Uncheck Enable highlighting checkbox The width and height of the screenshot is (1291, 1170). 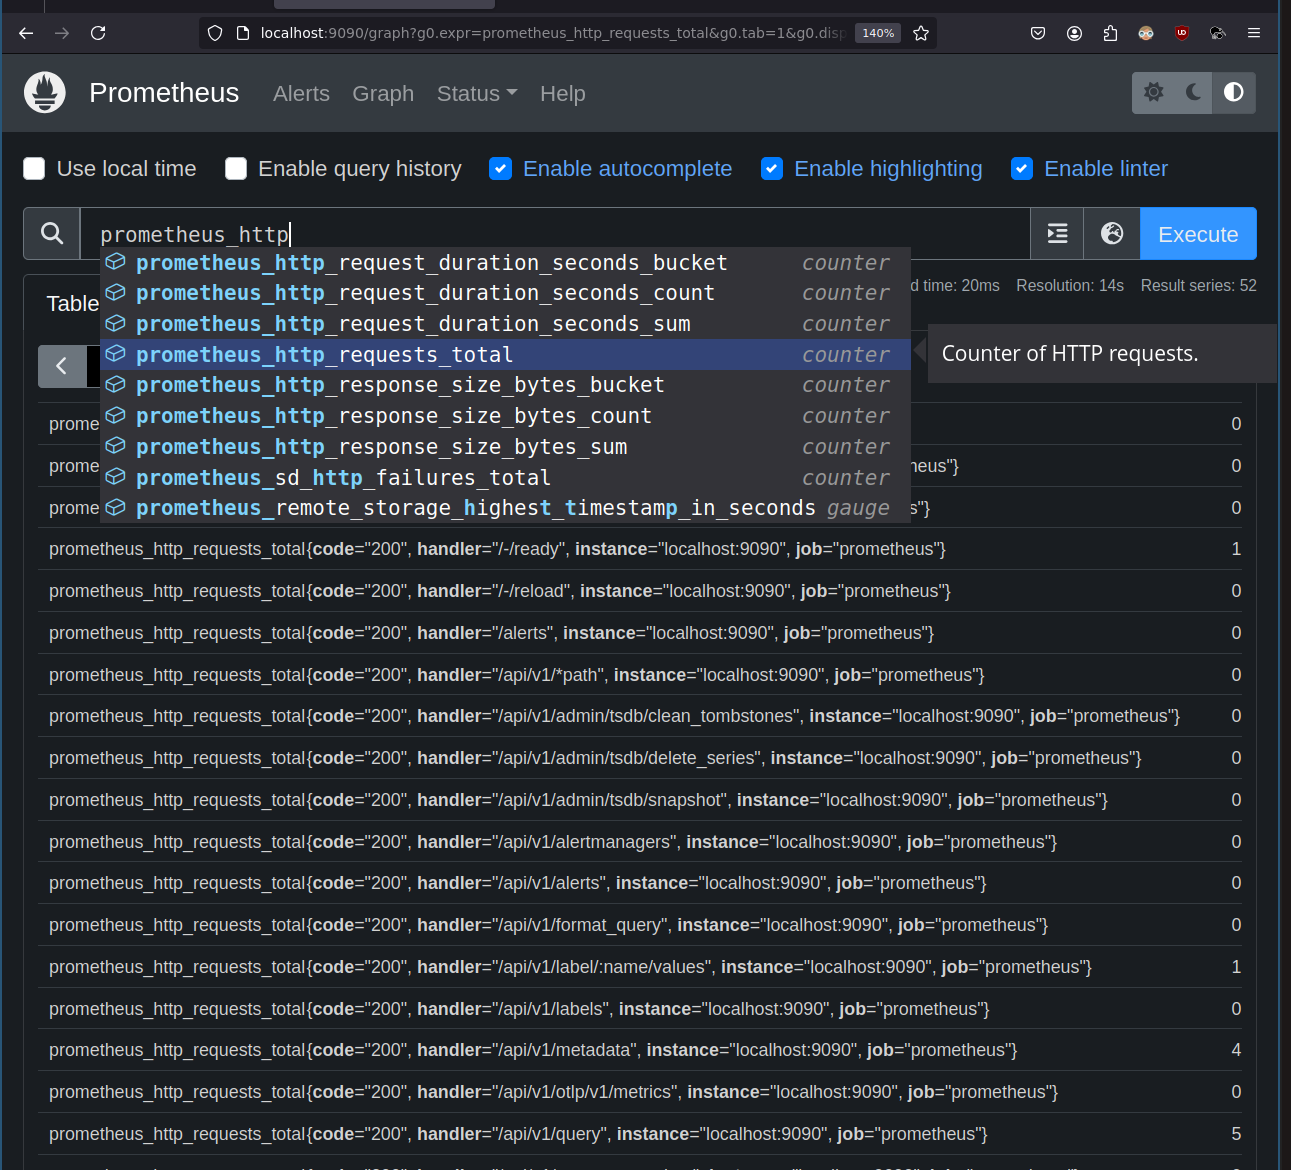click(x=772, y=169)
